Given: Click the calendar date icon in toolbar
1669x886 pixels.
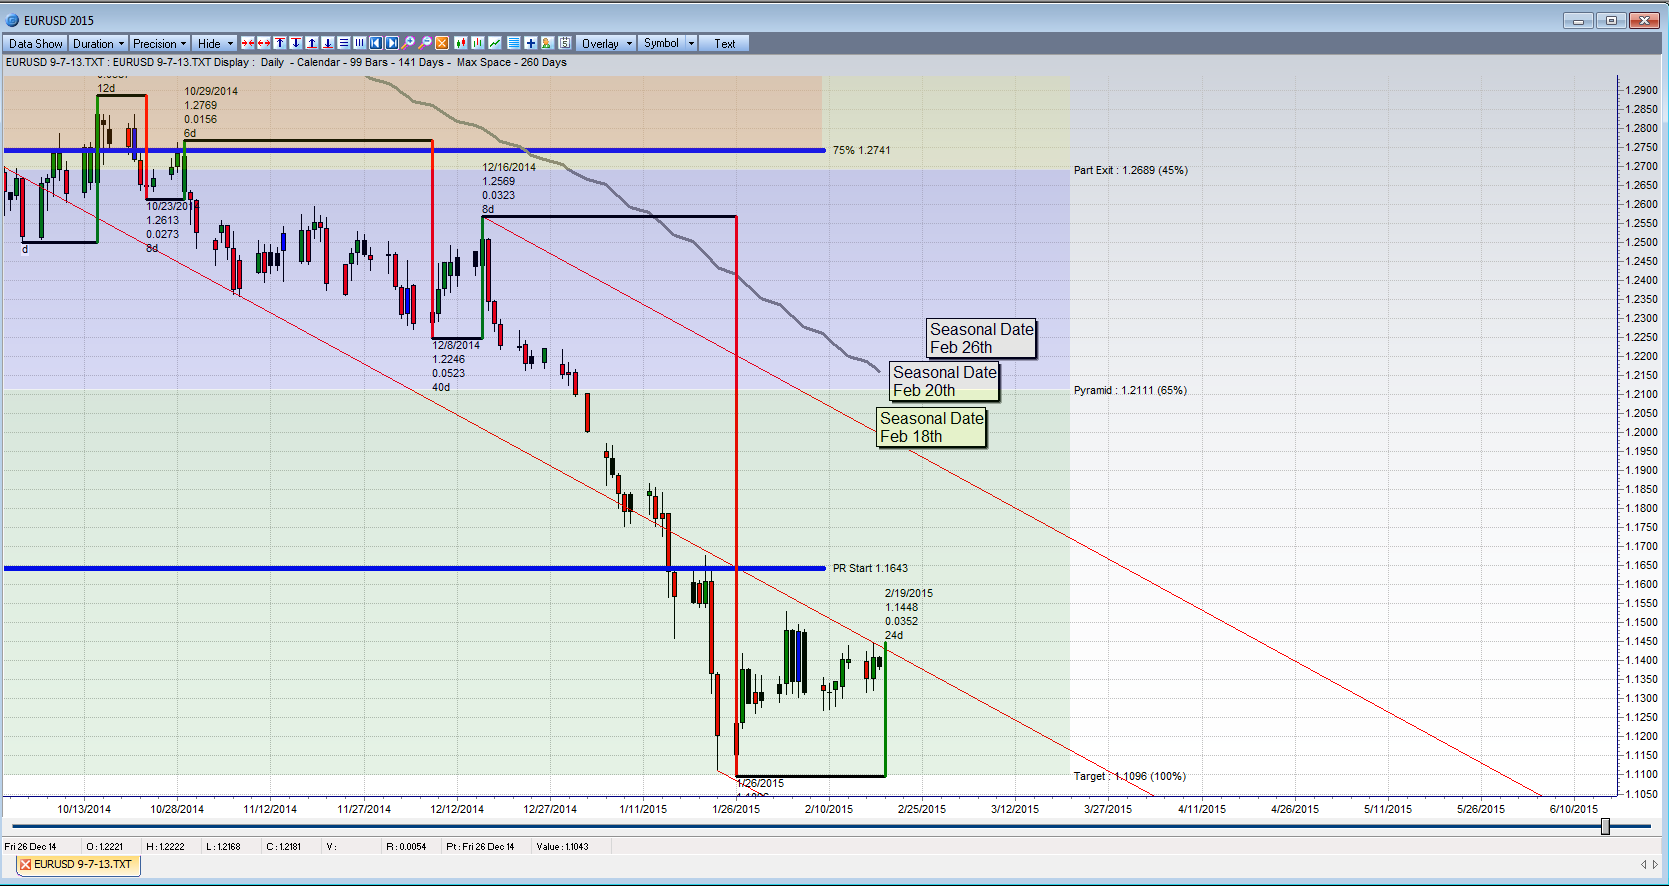Looking at the screenshot, I should (565, 43).
